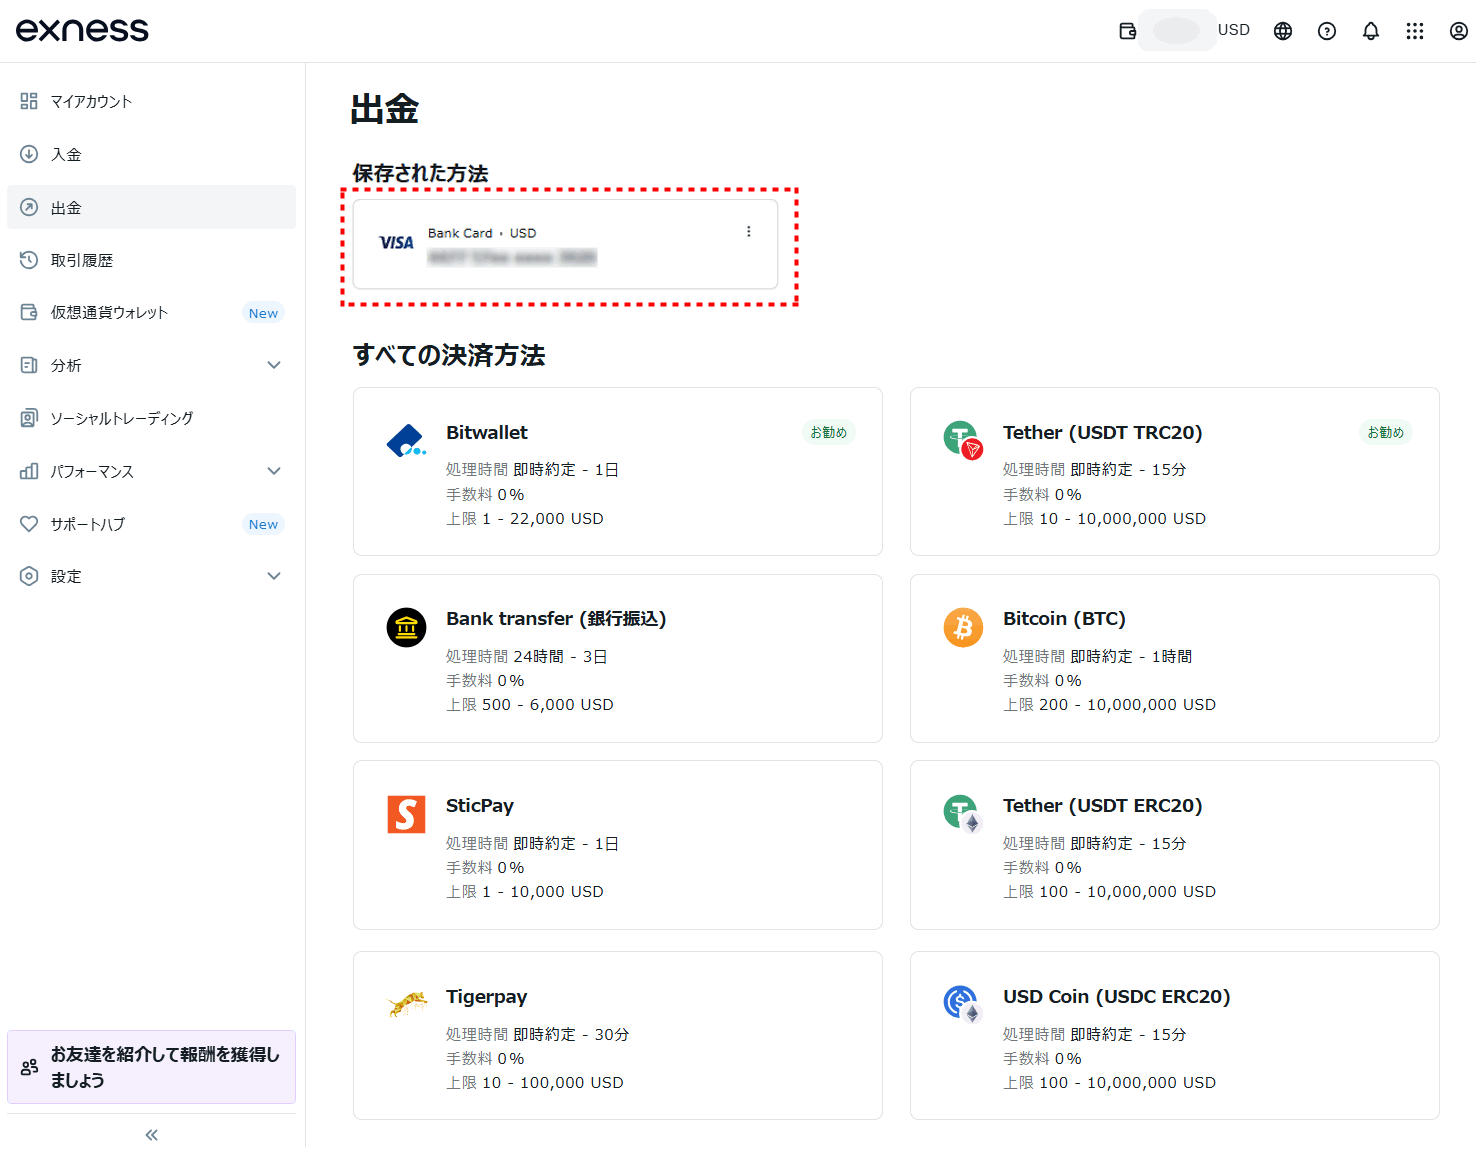The image size is (1476, 1153).
Task: Choose Bank transfer (銀行振込) method
Action: coord(618,658)
